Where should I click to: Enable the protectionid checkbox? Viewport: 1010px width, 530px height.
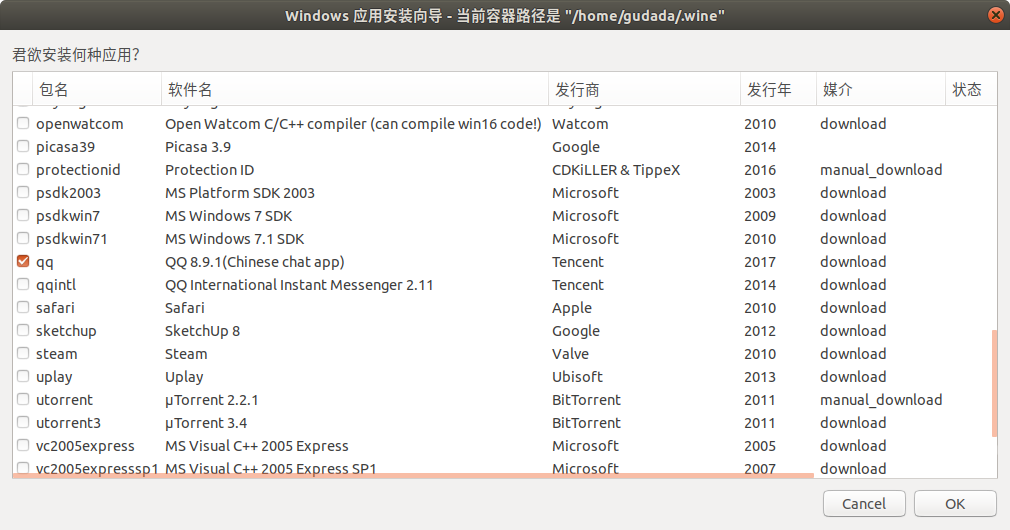(23, 169)
